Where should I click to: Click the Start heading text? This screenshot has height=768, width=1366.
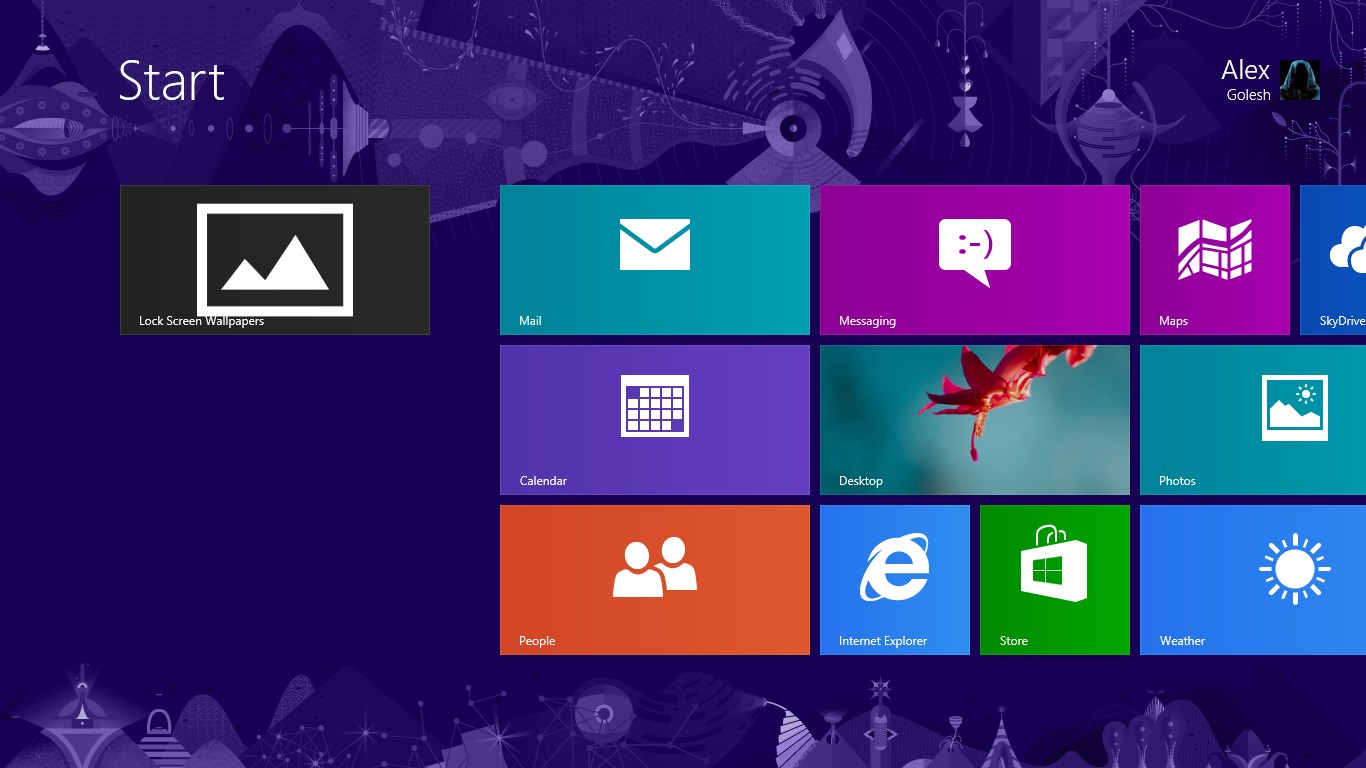[x=171, y=81]
